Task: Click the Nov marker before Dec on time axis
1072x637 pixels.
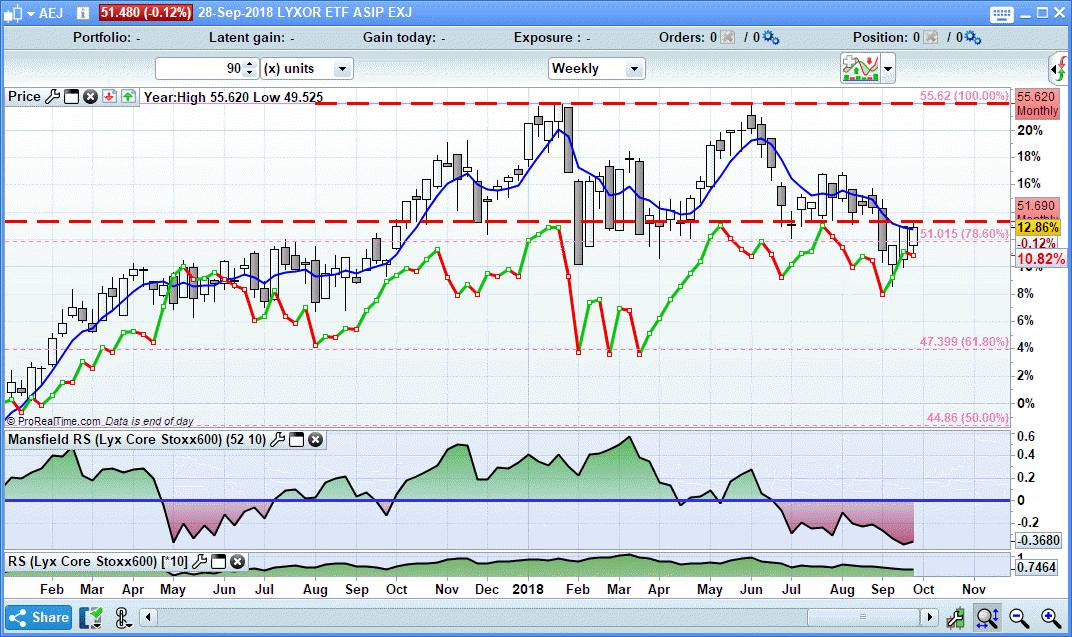Action: pos(446,589)
